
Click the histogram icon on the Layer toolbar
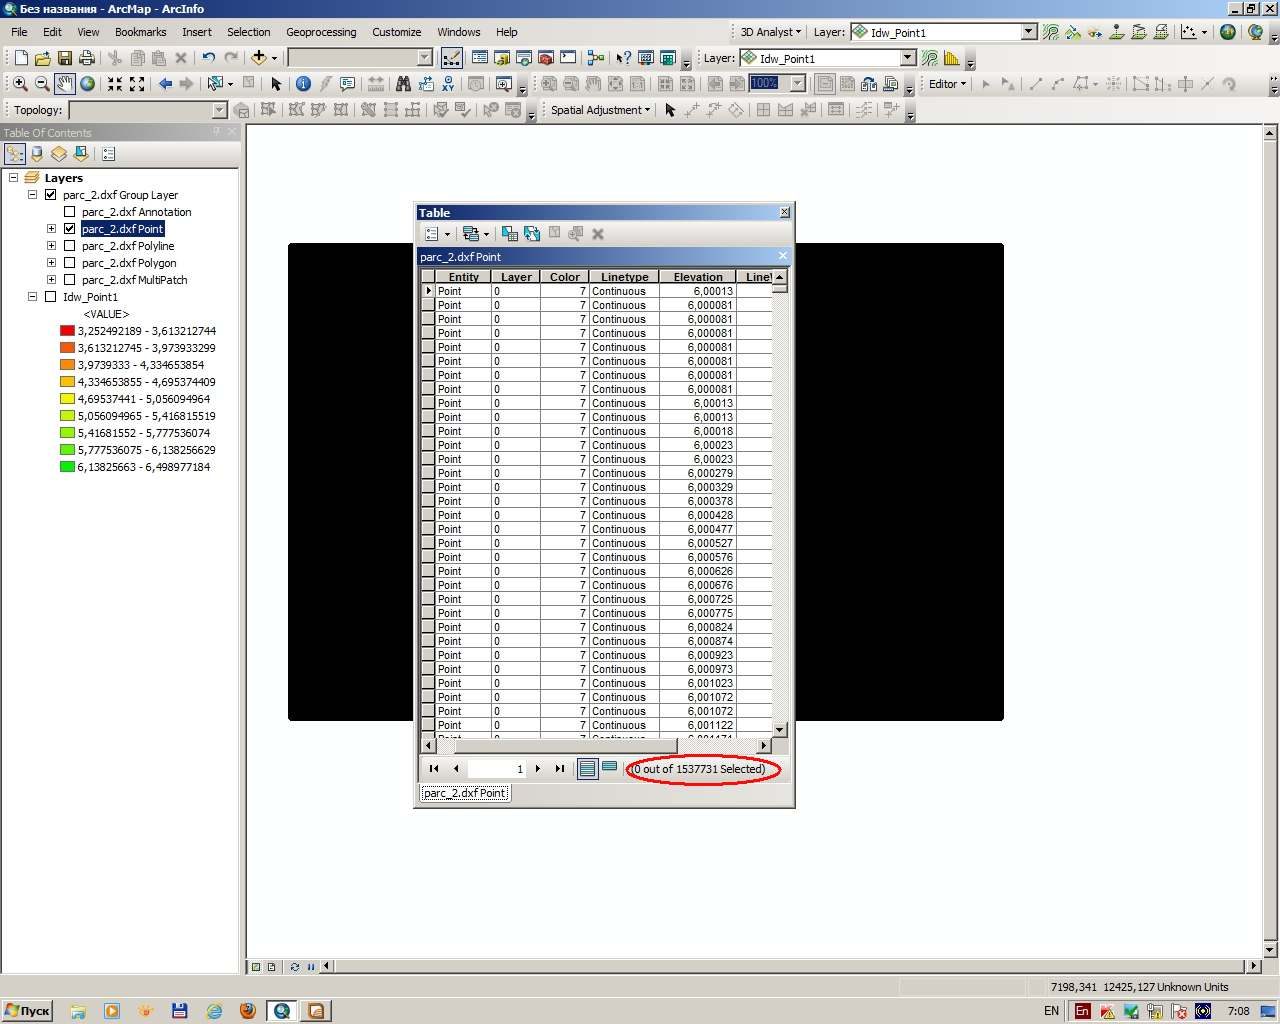coord(952,58)
